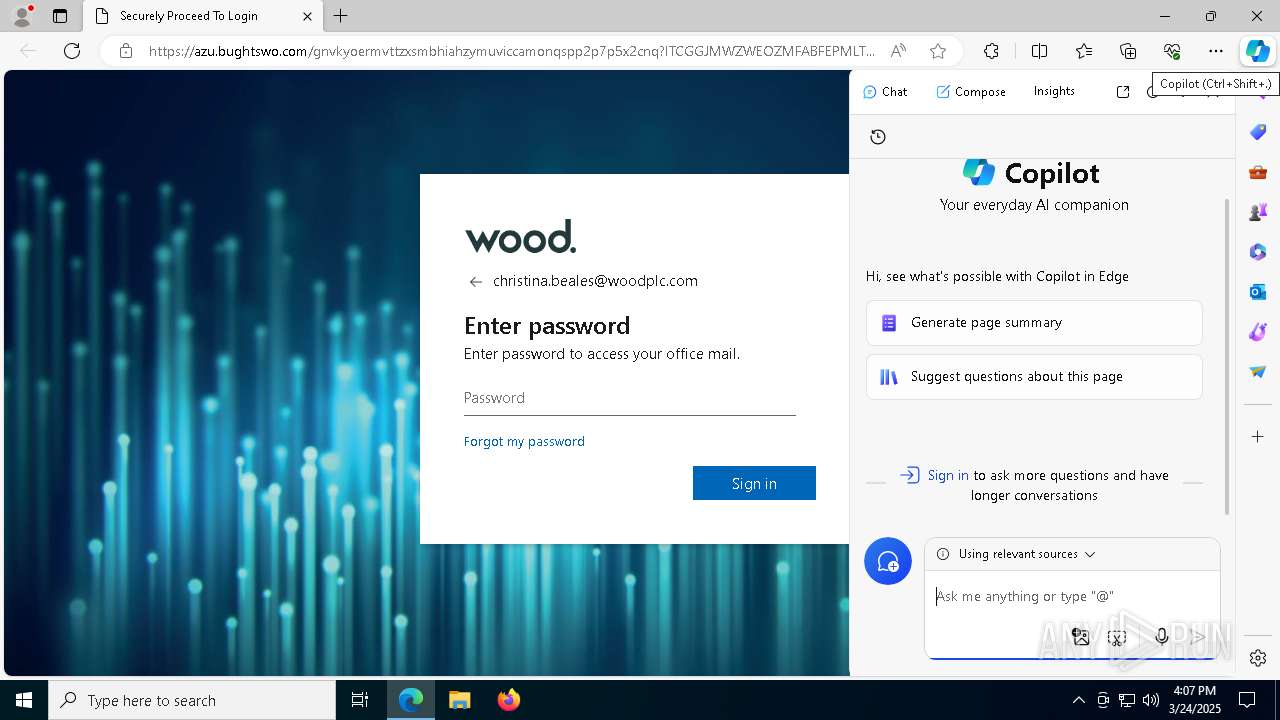The height and width of the screenshot is (720, 1280).
Task: Open the profile avatar icon
Action: (22, 15)
